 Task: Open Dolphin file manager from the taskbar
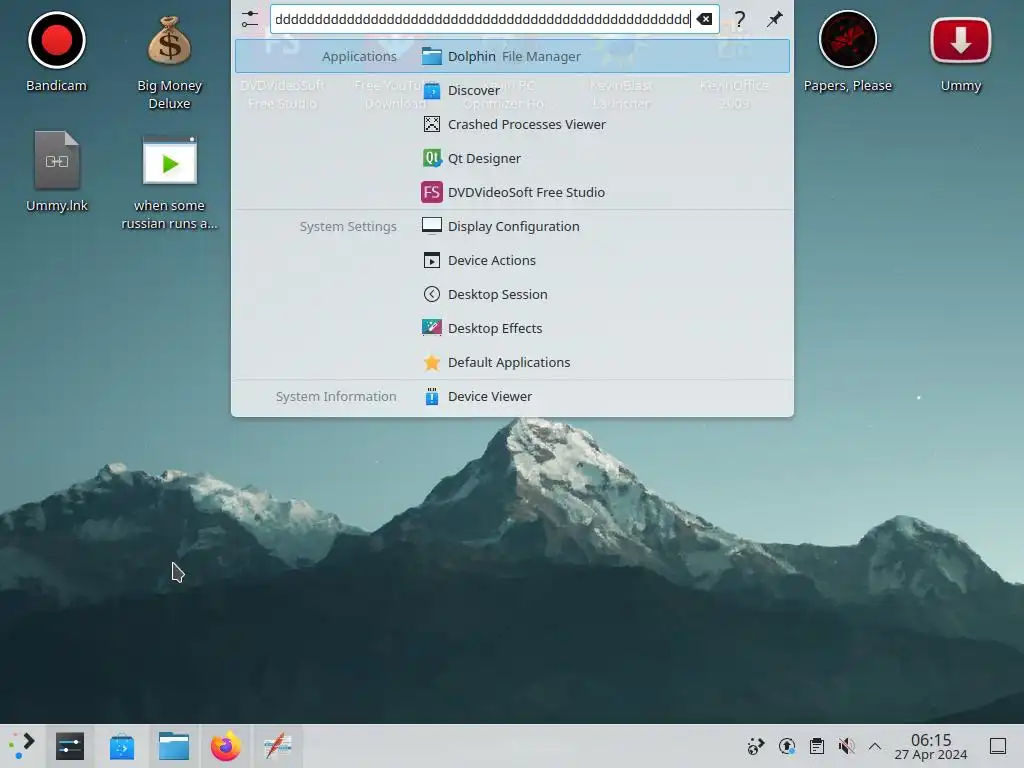[x=174, y=746]
